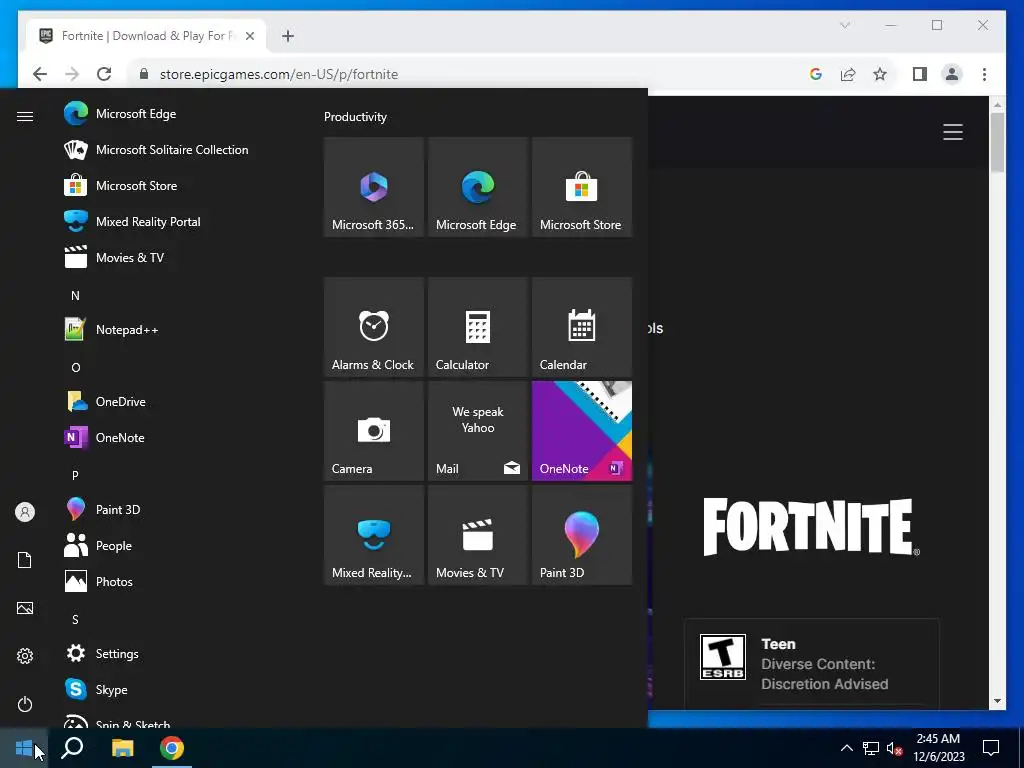Toggle Chrome side panel
Screen dimensions: 1024x768
click(x=920, y=74)
